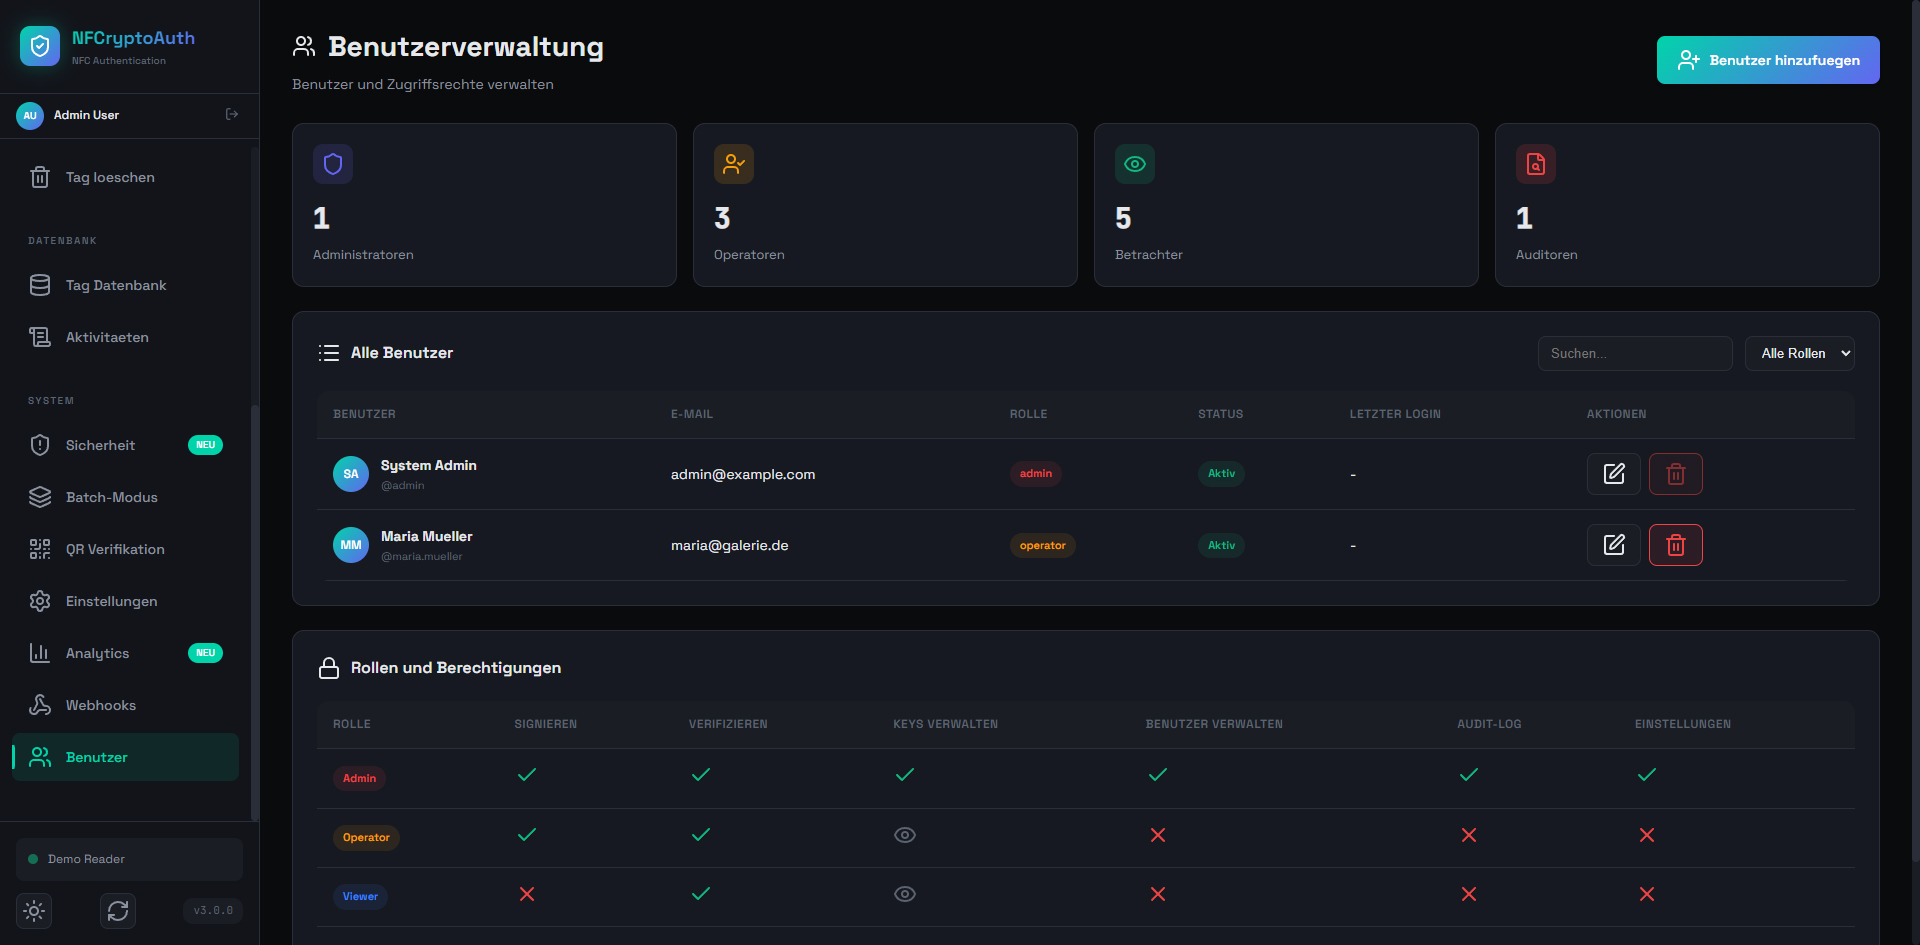Click the edit icon for Maria Mueller
This screenshot has height=945, width=1920.
click(x=1613, y=545)
